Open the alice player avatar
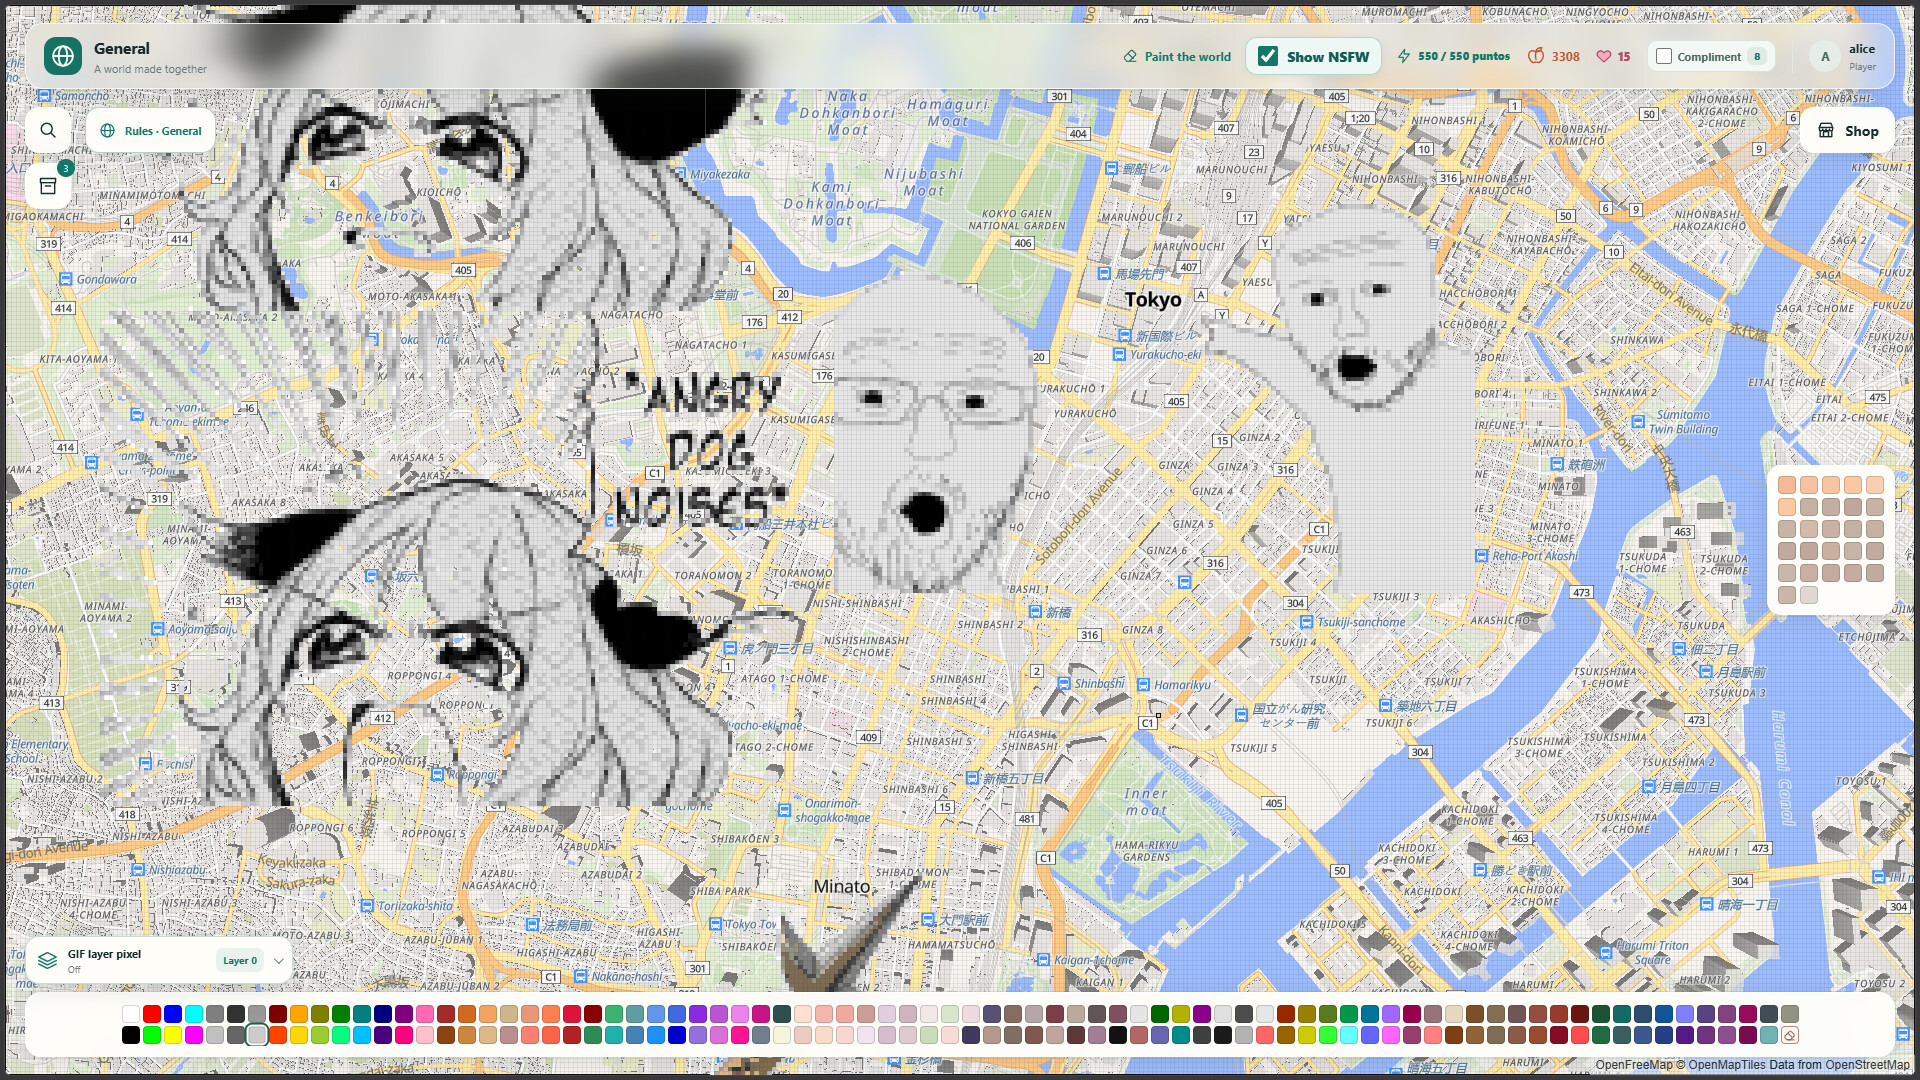 tap(1825, 57)
